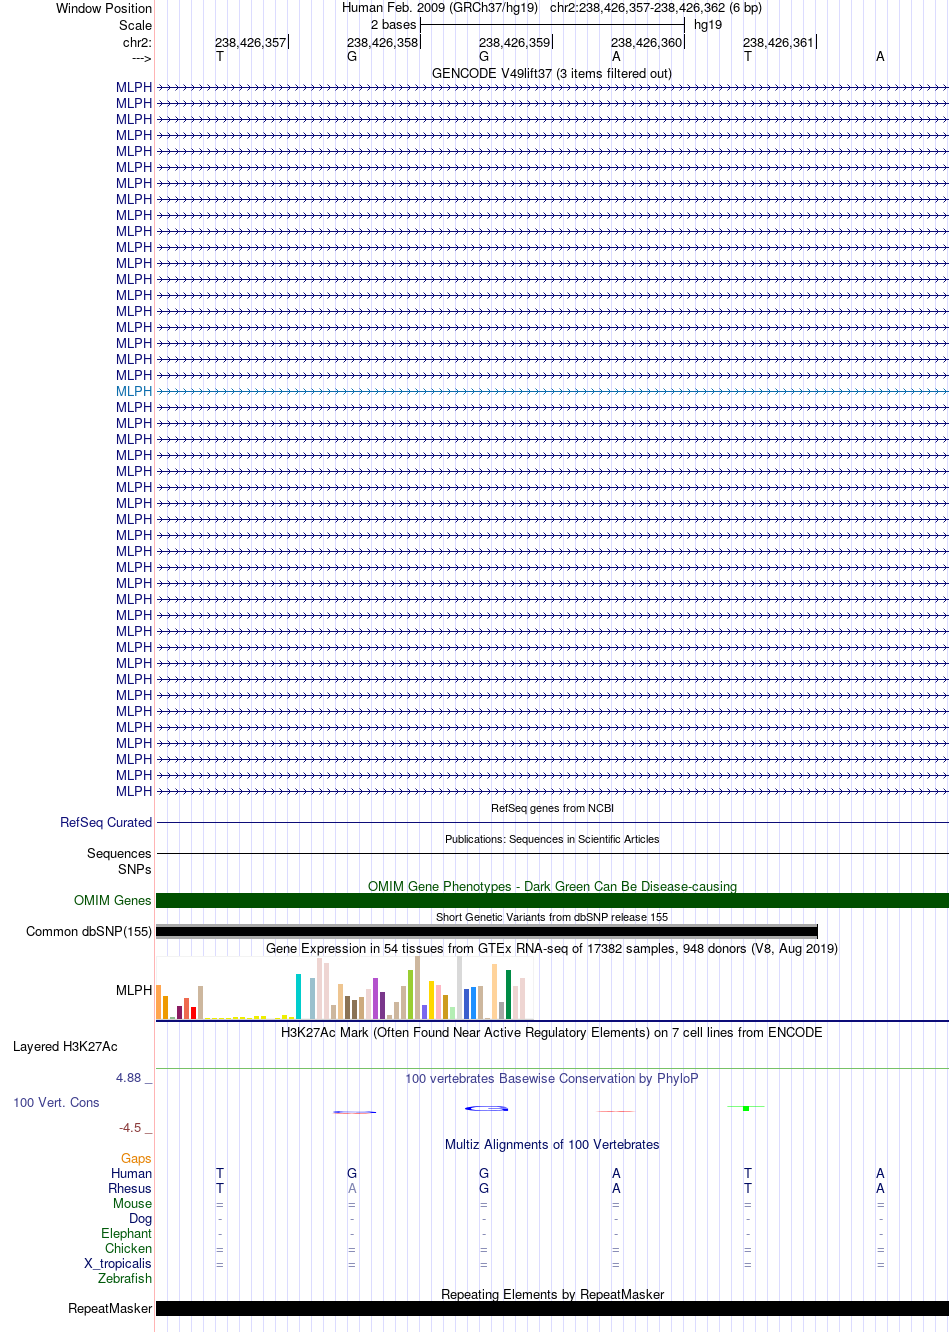The width and height of the screenshot is (950, 1332).
Task: Click the Layered H3K27Ac track label
Action: coord(65,1046)
